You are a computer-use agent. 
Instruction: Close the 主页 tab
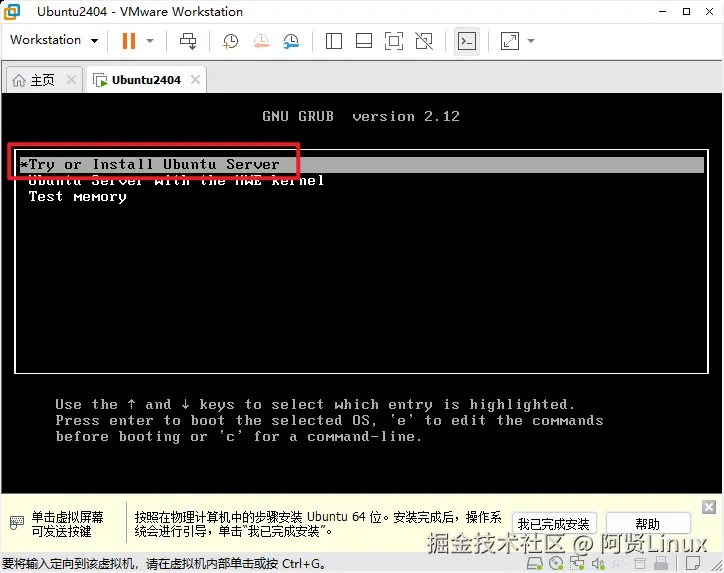tap(71, 79)
